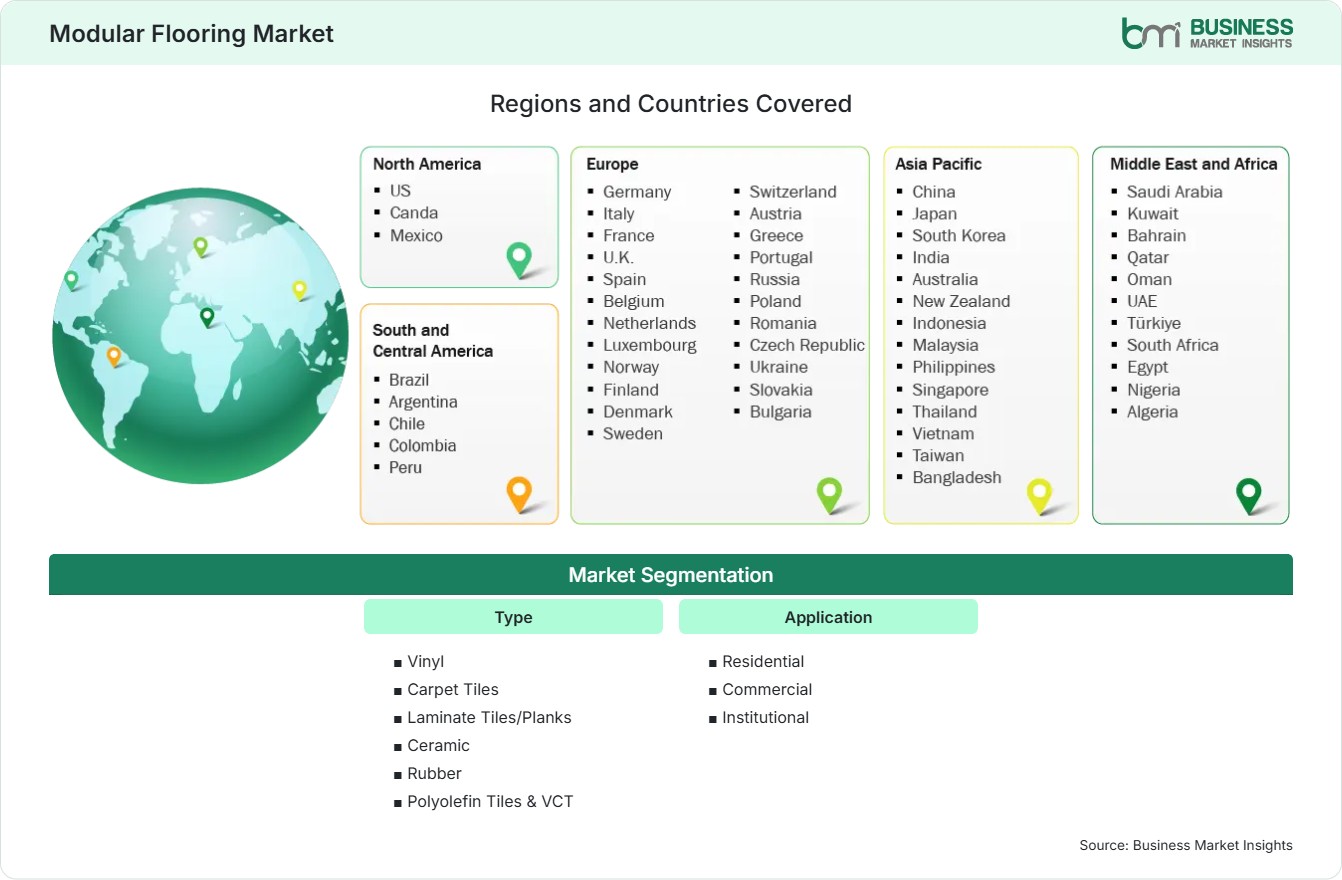Click the North America heading
The height and width of the screenshot is (880, 1342).
pos(427,164)
